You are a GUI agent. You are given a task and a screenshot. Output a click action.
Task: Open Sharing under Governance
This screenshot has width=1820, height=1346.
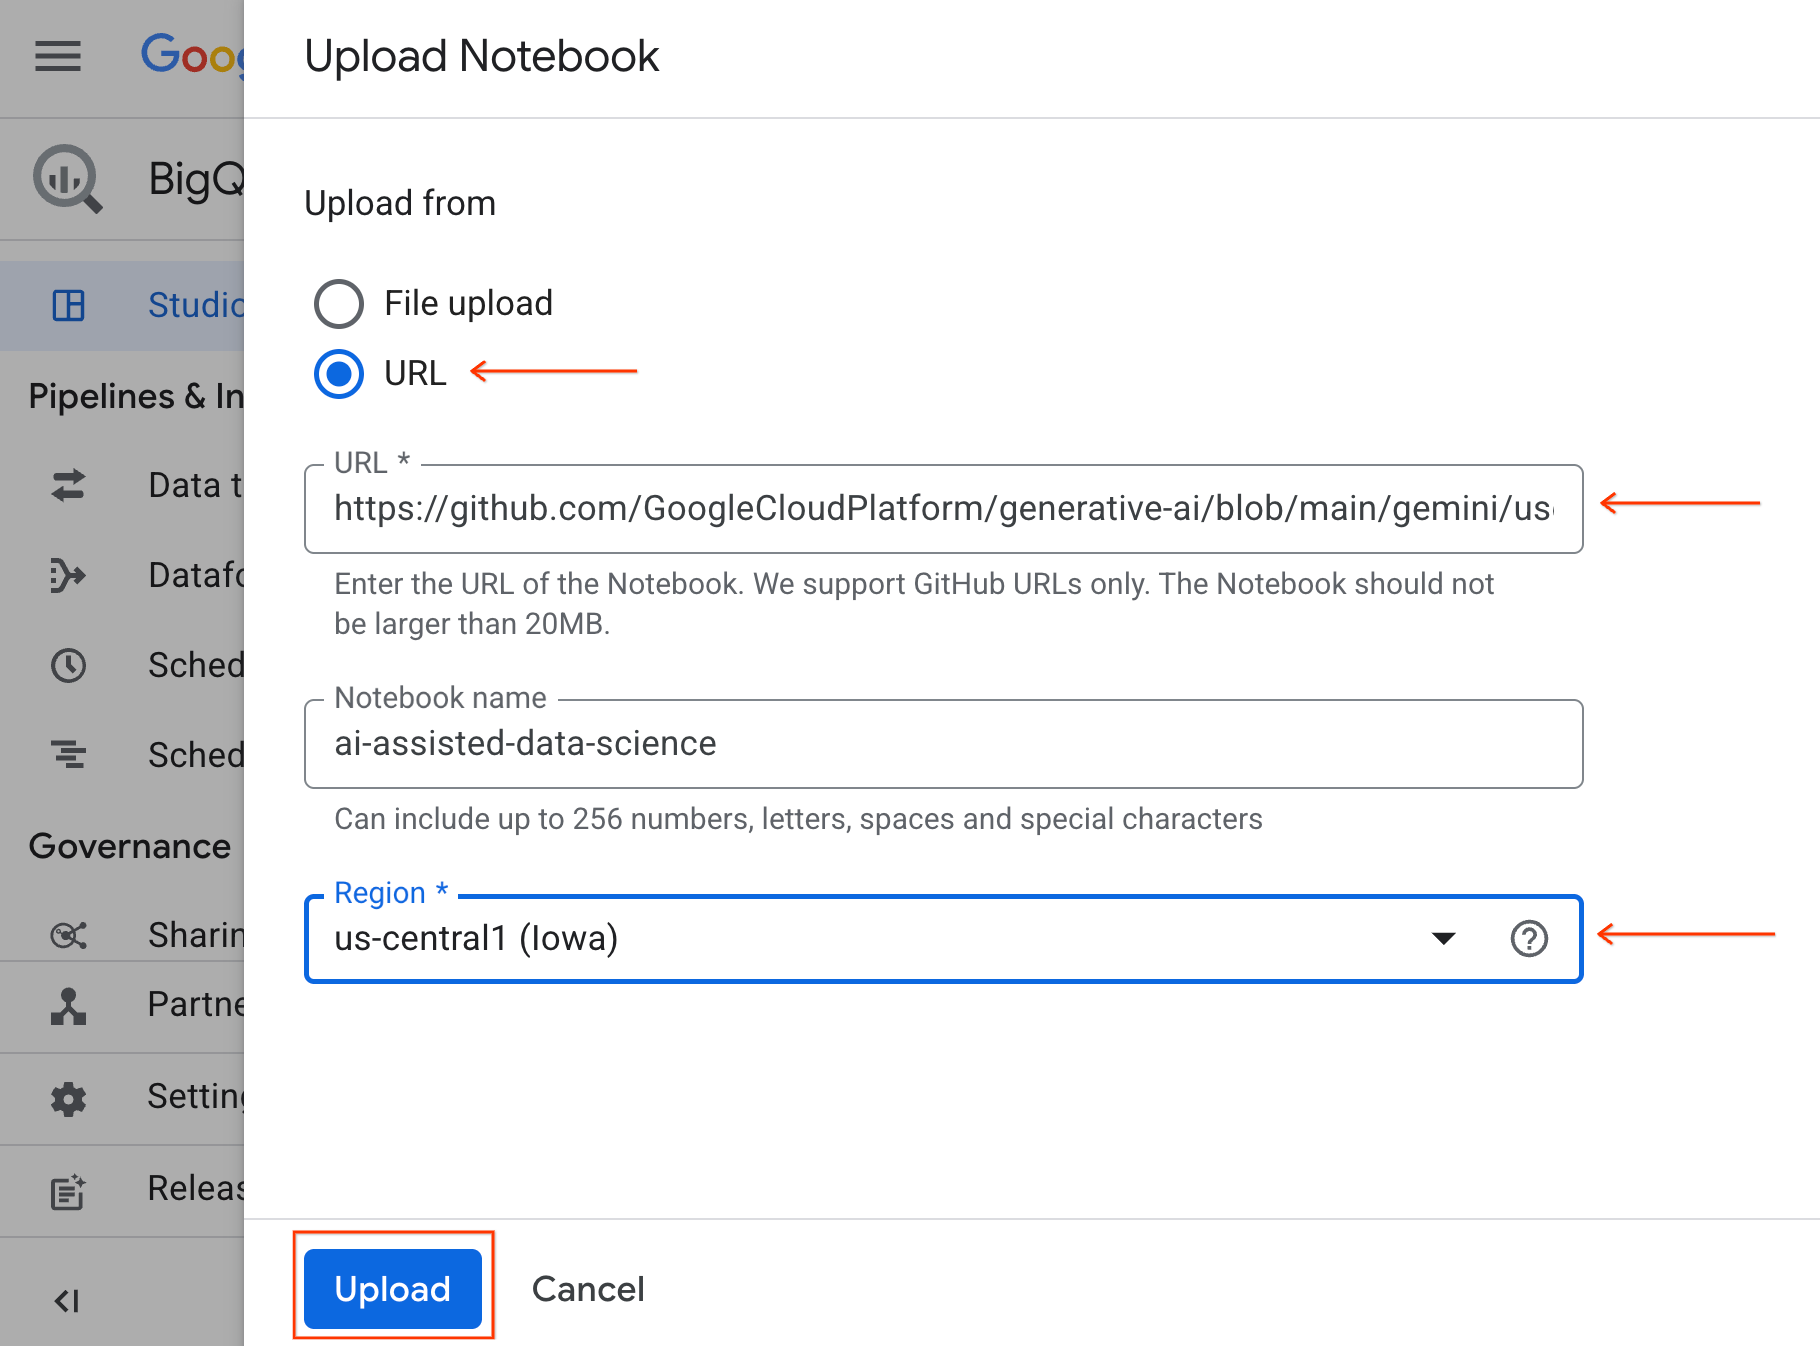pos(68,935)
